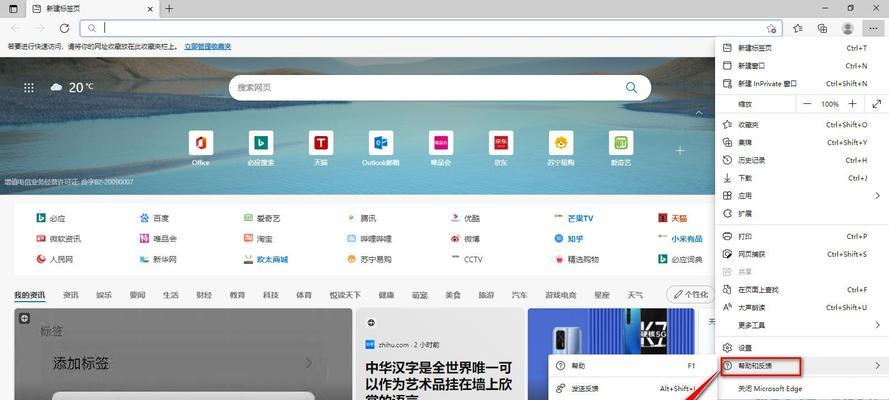
Task: Switch to the 科技 news tab
Action: (271, 295)
